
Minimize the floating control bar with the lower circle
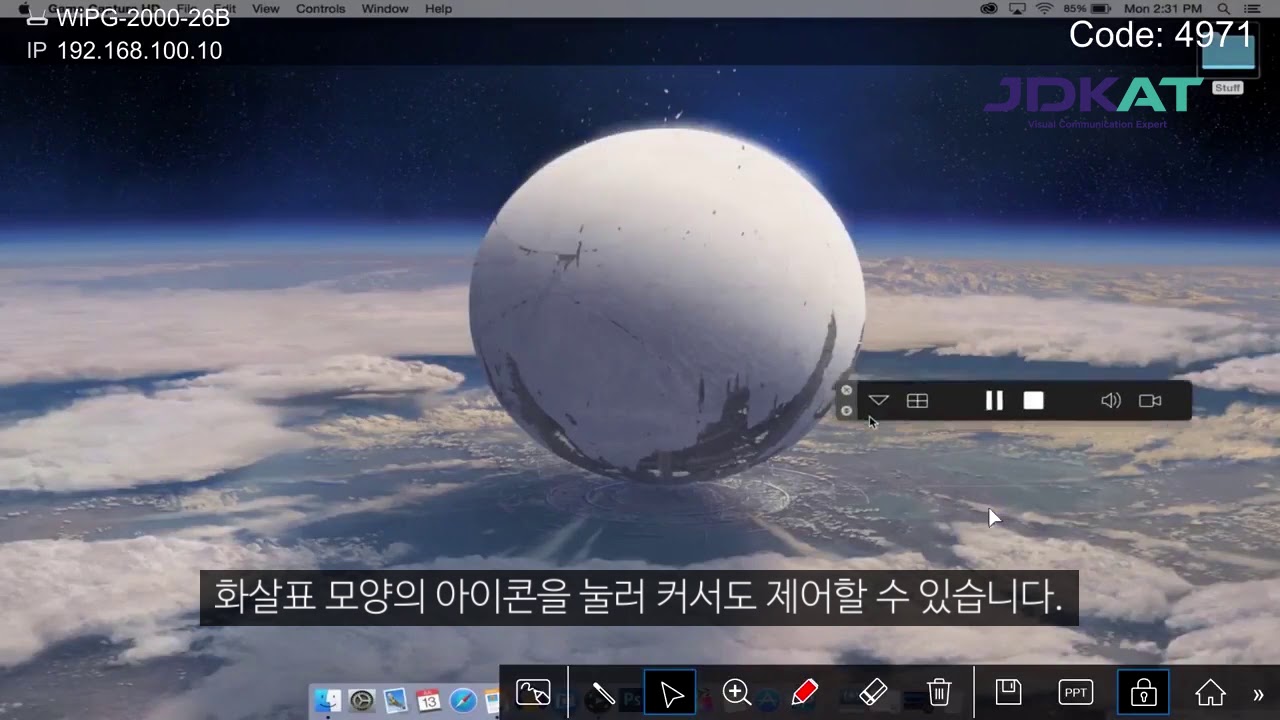point(846,411)
